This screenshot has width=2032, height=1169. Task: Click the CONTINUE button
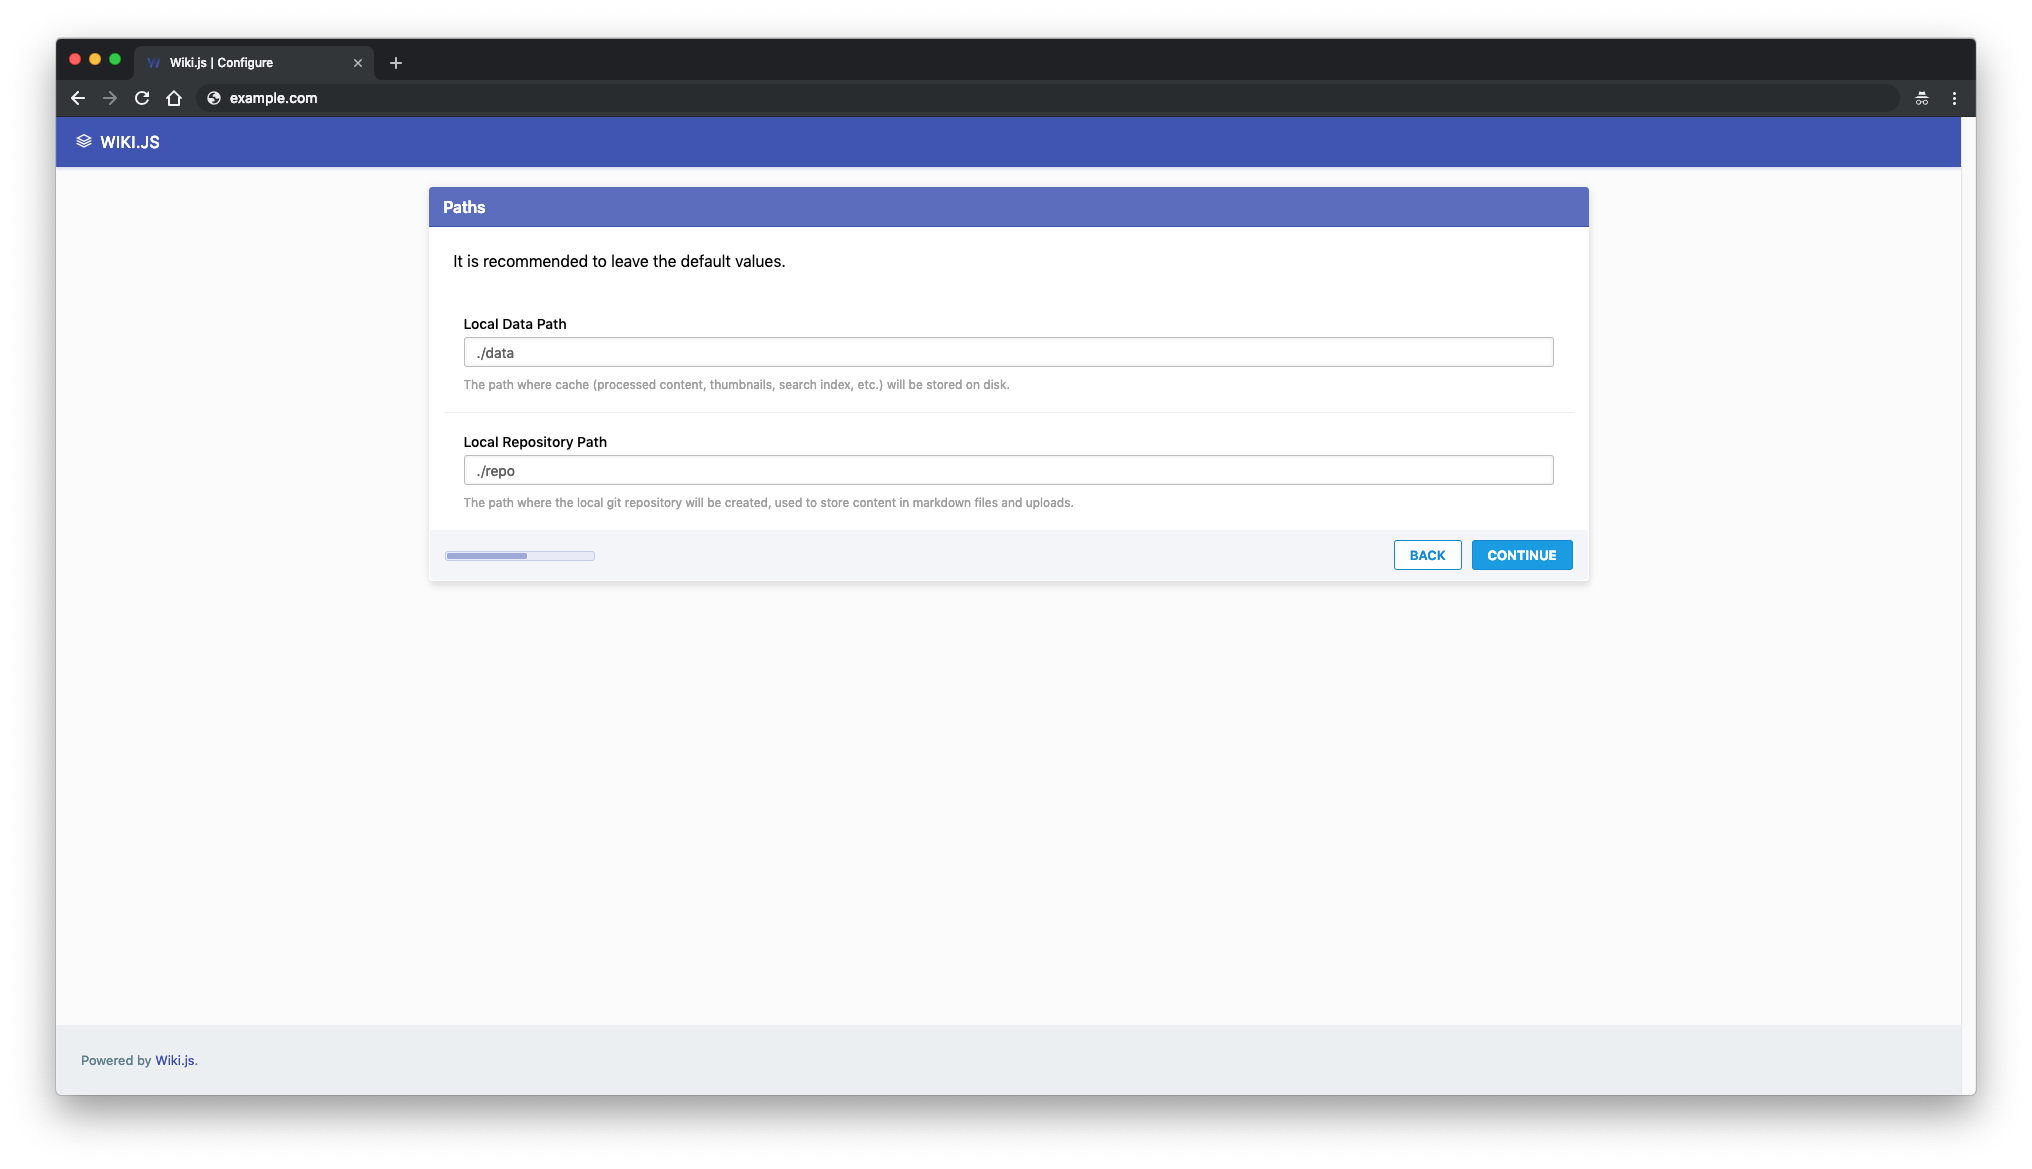pyautogui.click(x=1521, y=555)
